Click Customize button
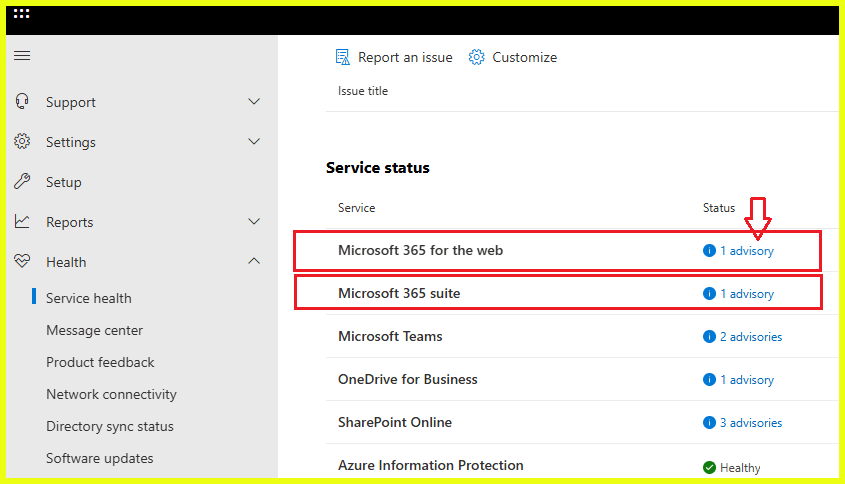 coord(512,57)
